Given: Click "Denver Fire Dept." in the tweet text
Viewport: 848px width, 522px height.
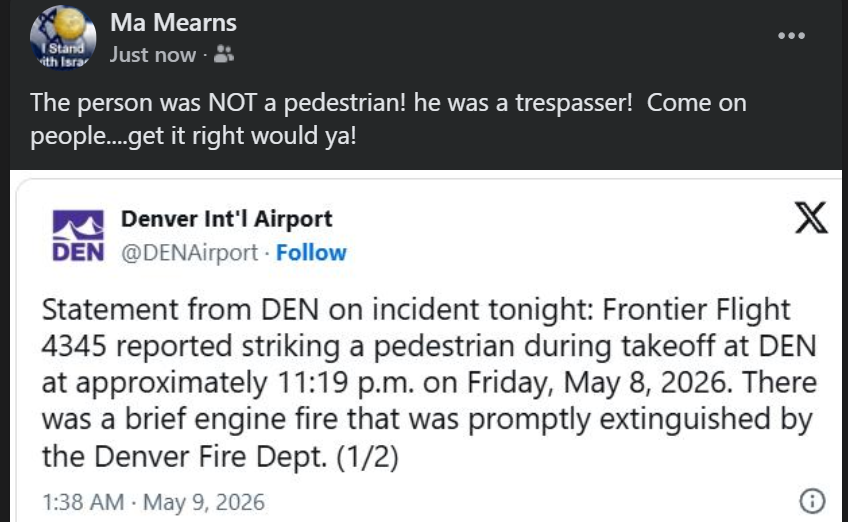Looking at the screenshot, I should (211, 457).
